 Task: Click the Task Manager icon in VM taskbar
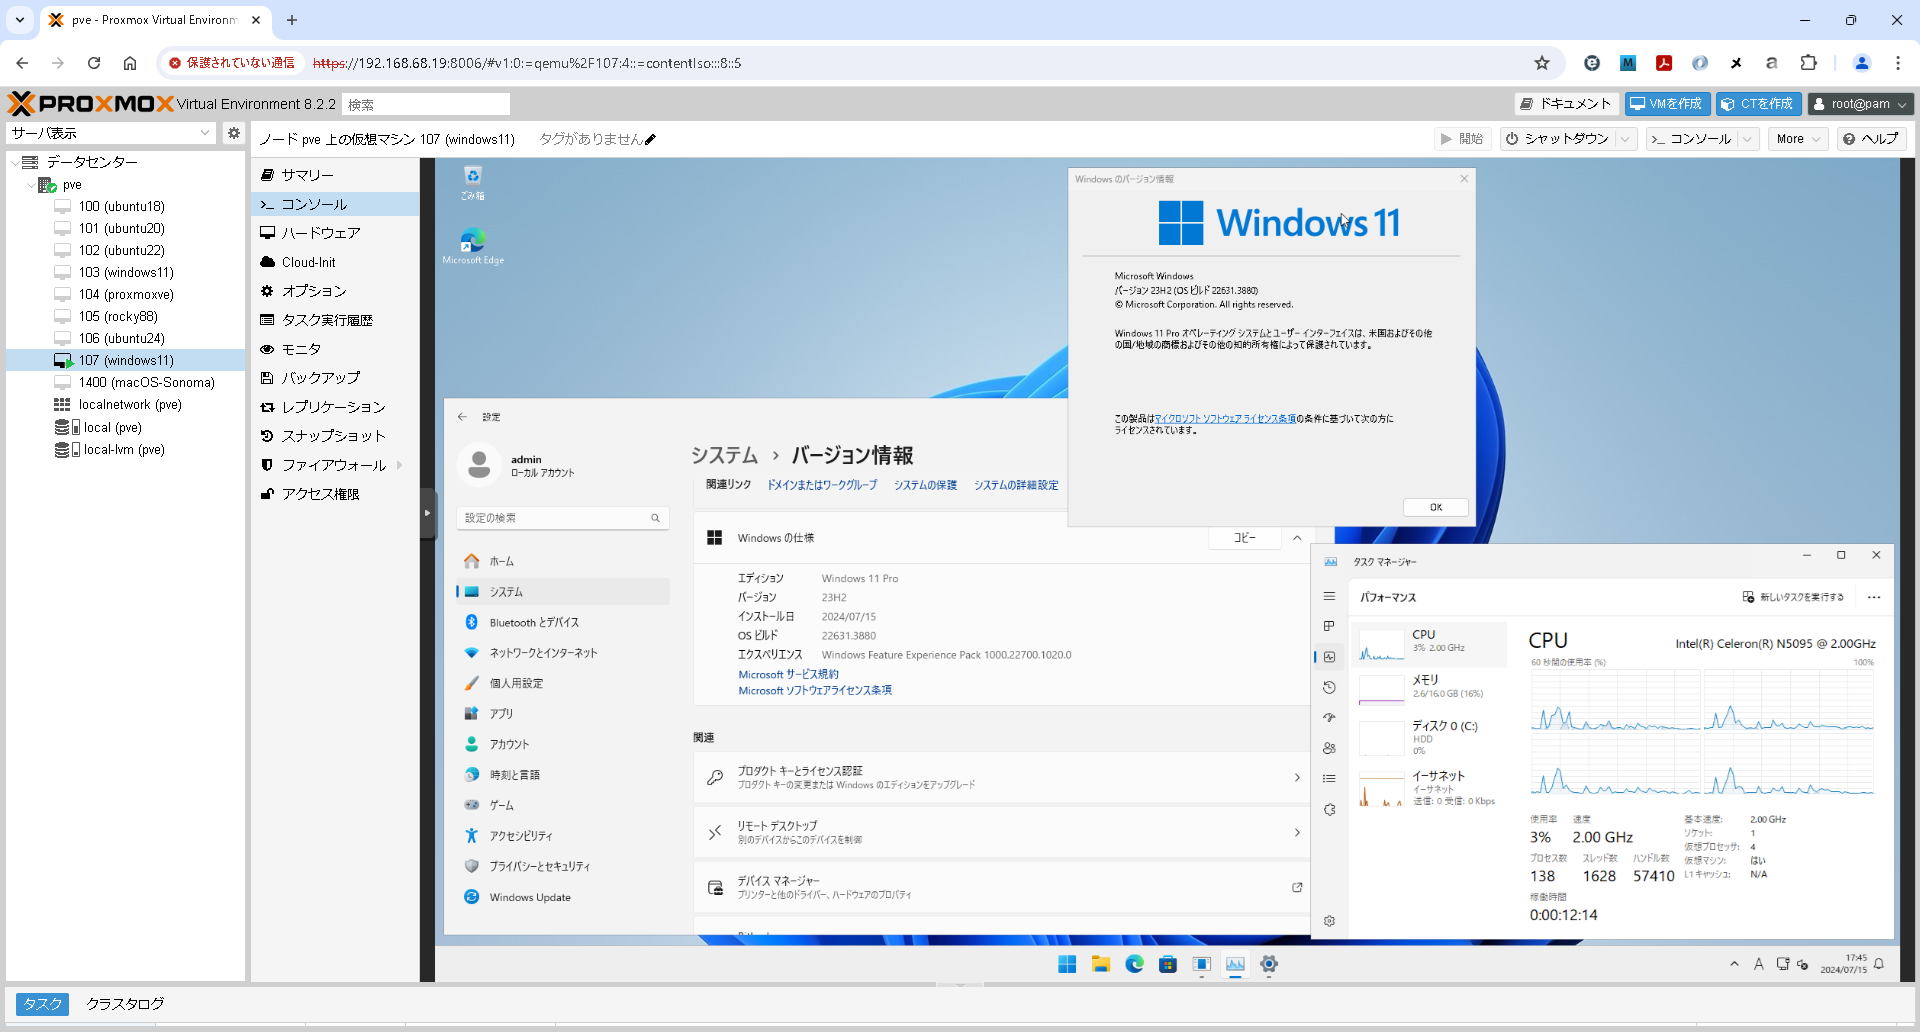click(x=1235, y=964)
